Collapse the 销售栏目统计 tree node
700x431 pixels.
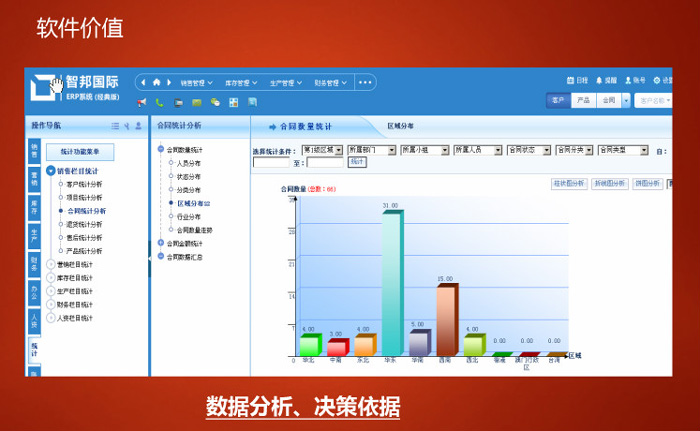[x=50, y=171]
